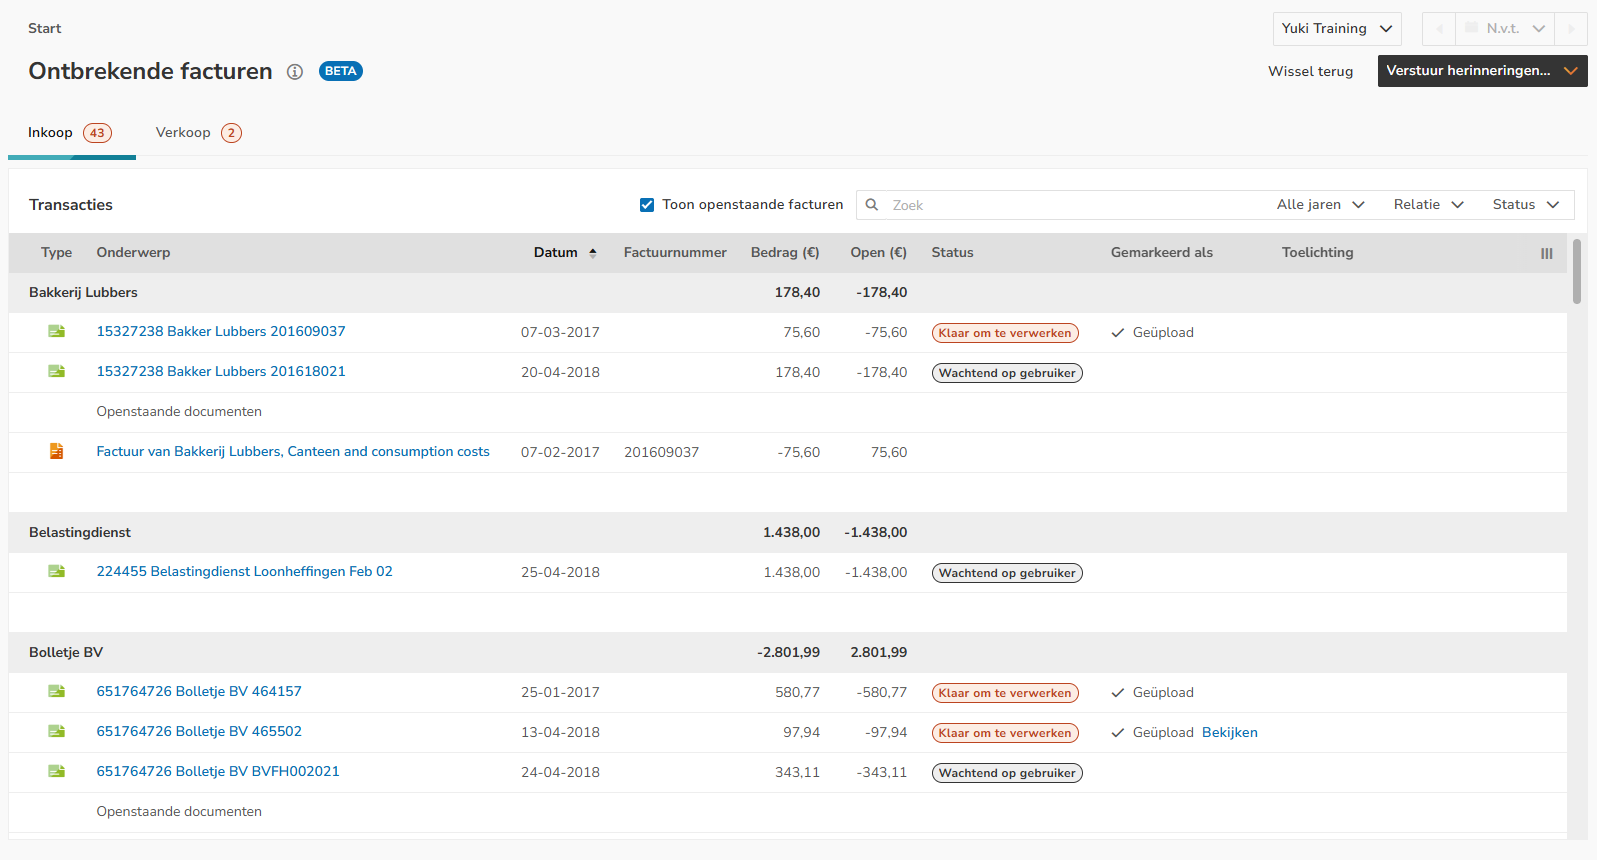Click the green document icon for Bakker Lubbers 201609037

pyautogui.click(x=57, y=332)
